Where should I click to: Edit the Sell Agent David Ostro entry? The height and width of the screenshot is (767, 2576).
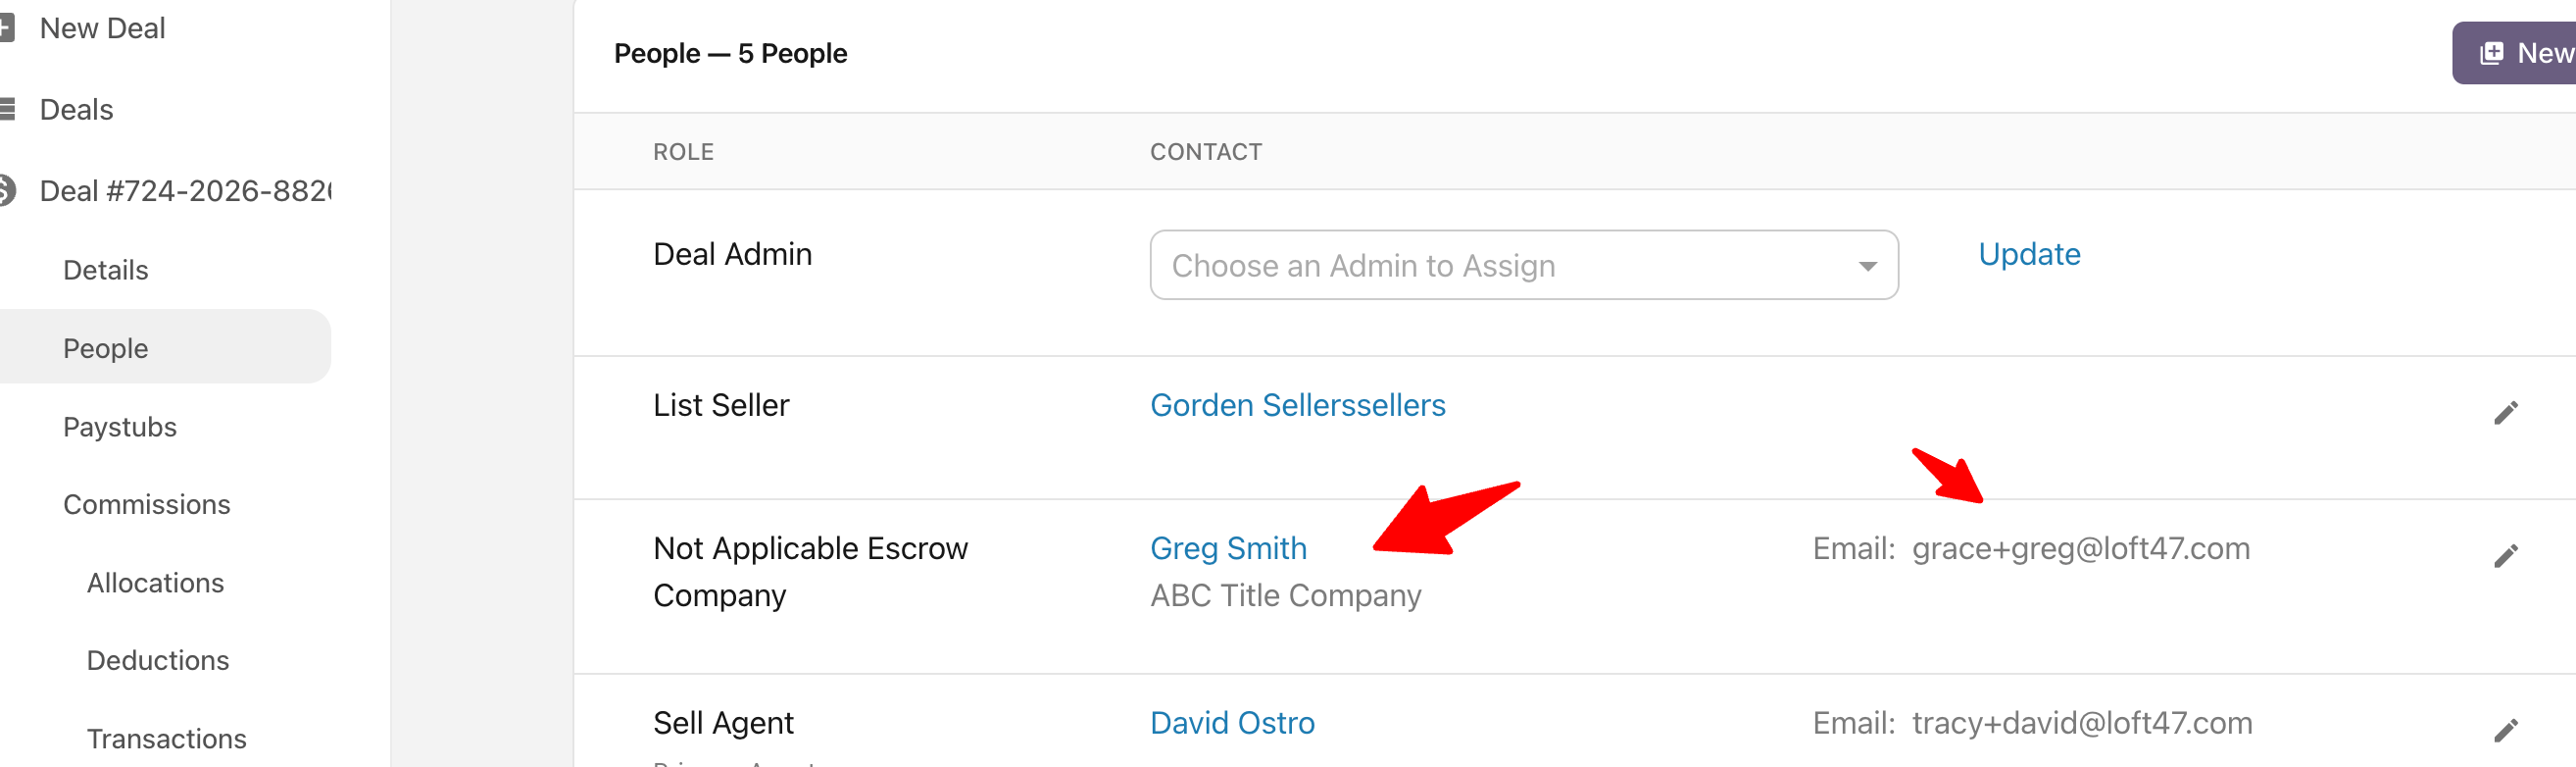click(2505, 731)
